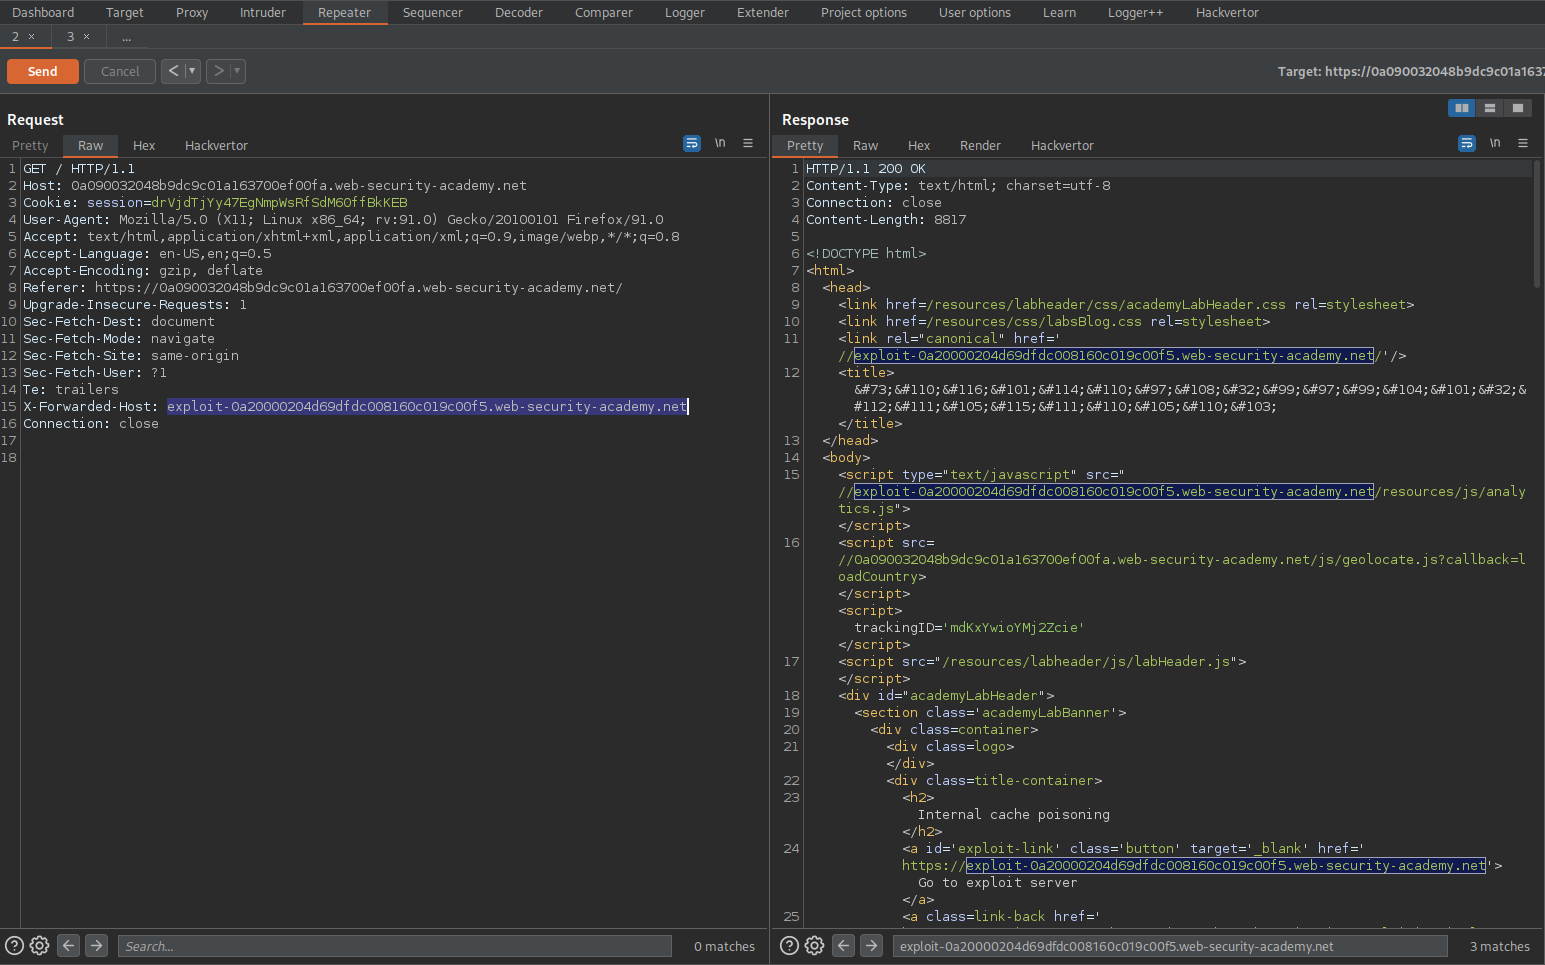Open User options tab
The image size is (1545, 965).
(x=975, y=13)
